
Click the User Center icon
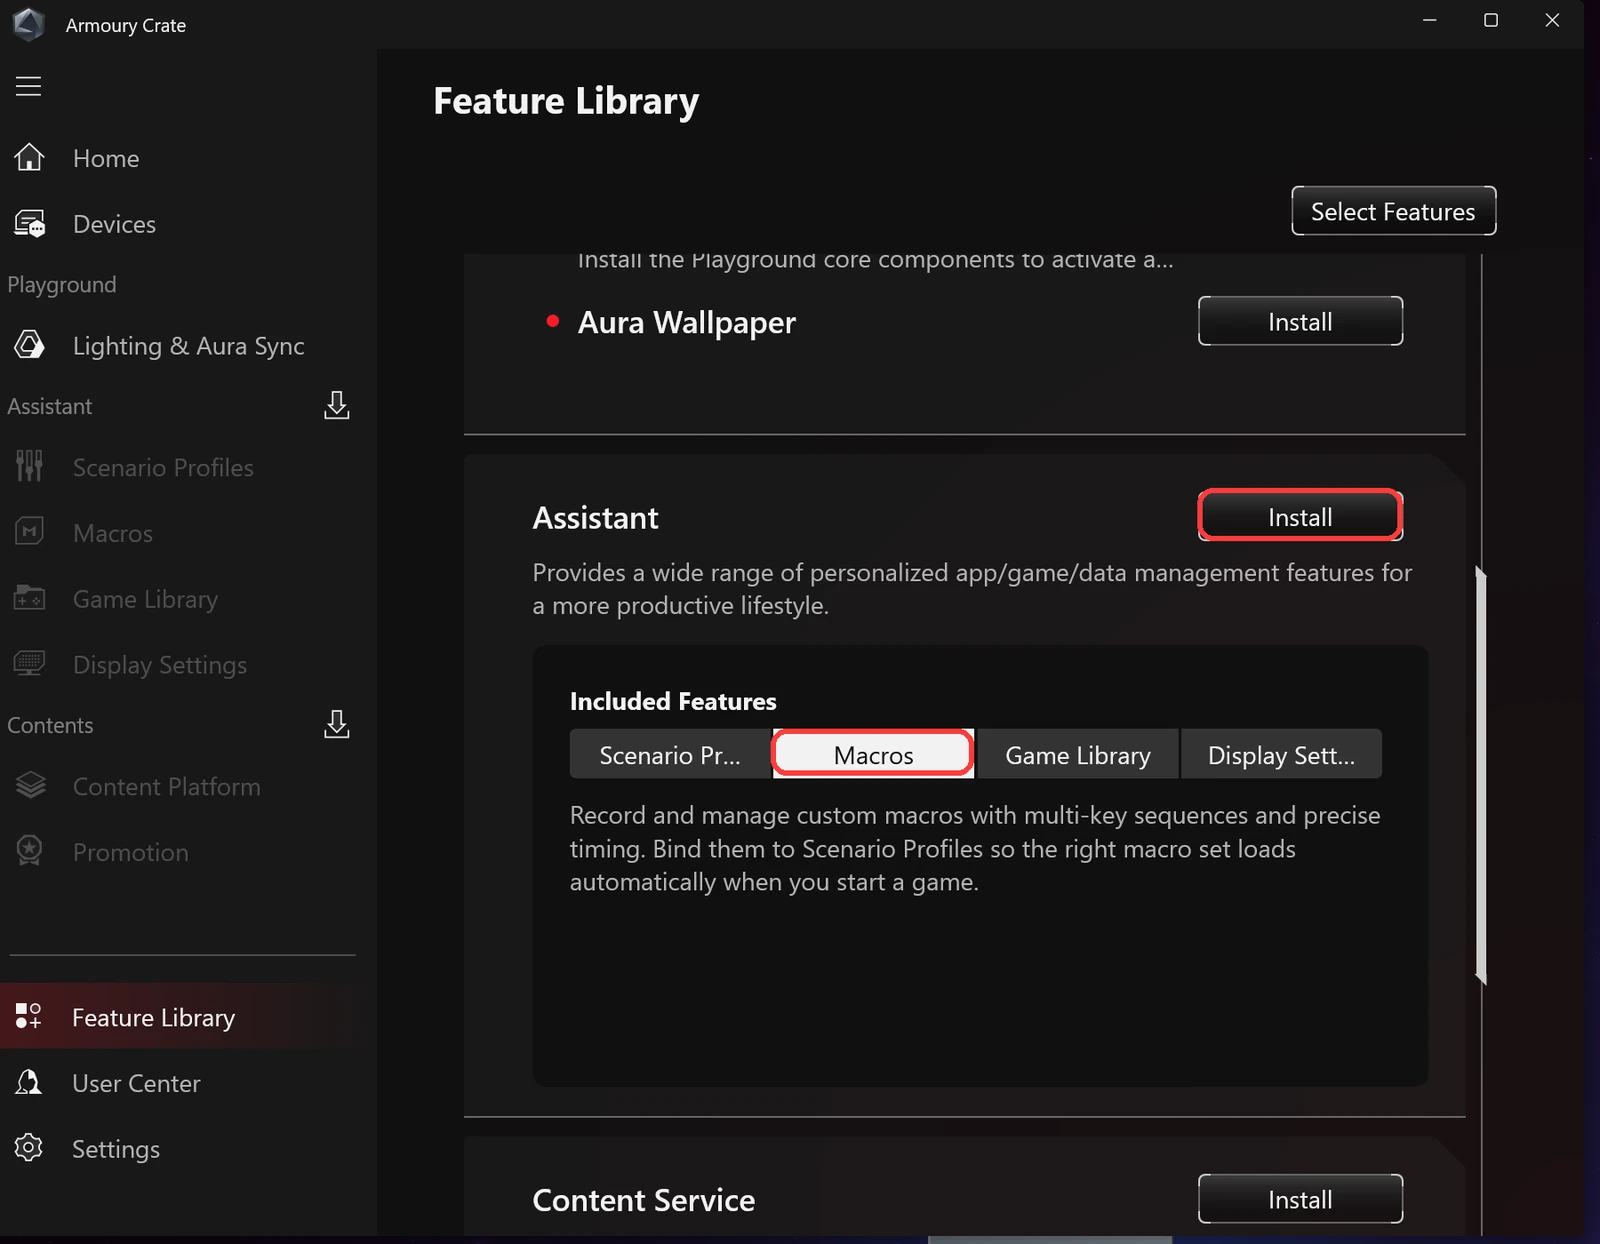coord(29,1082)
